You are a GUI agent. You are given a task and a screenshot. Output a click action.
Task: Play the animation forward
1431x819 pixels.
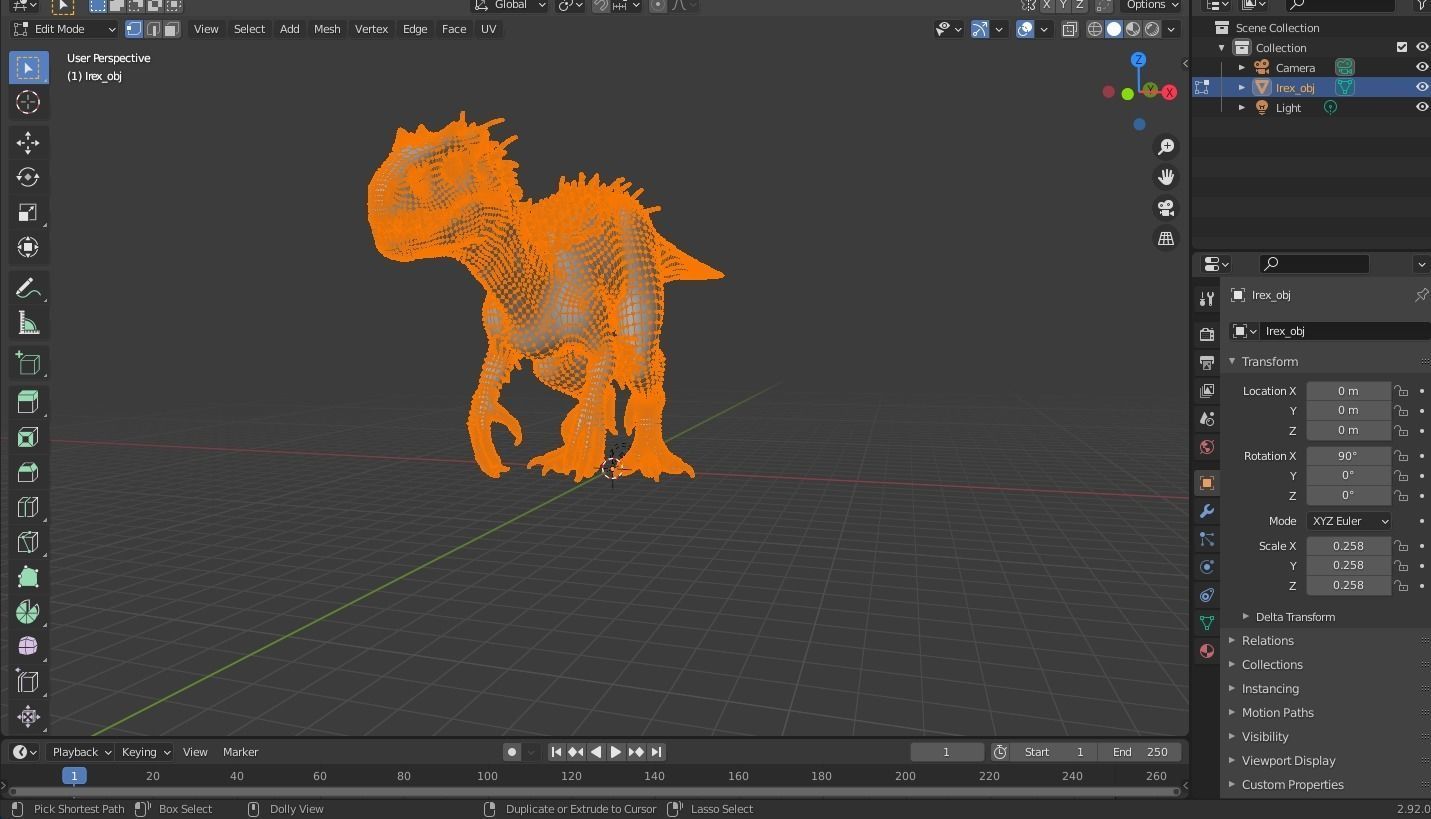click(x=616, y=752)
